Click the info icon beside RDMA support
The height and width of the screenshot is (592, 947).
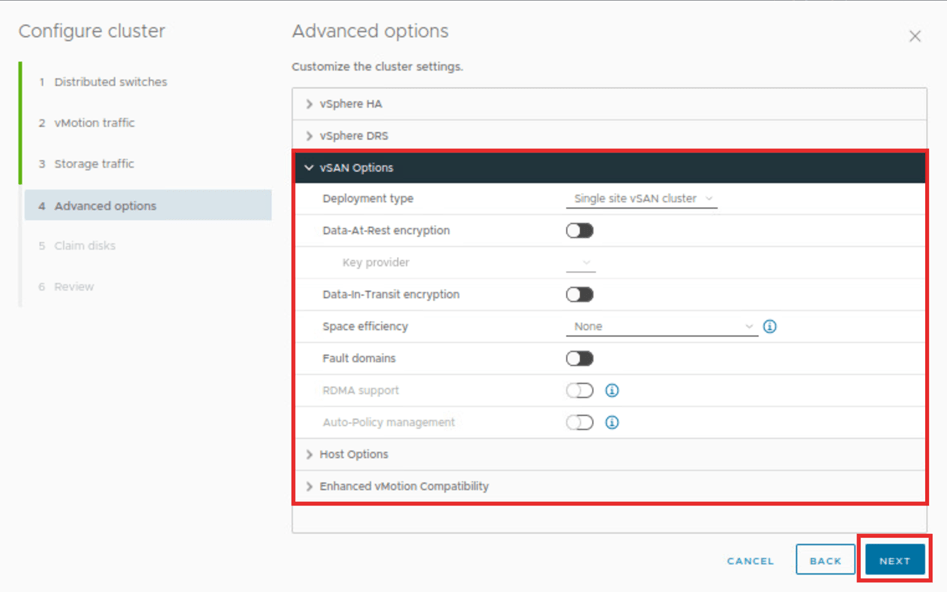pyautogui.click(x=612, y=391)
